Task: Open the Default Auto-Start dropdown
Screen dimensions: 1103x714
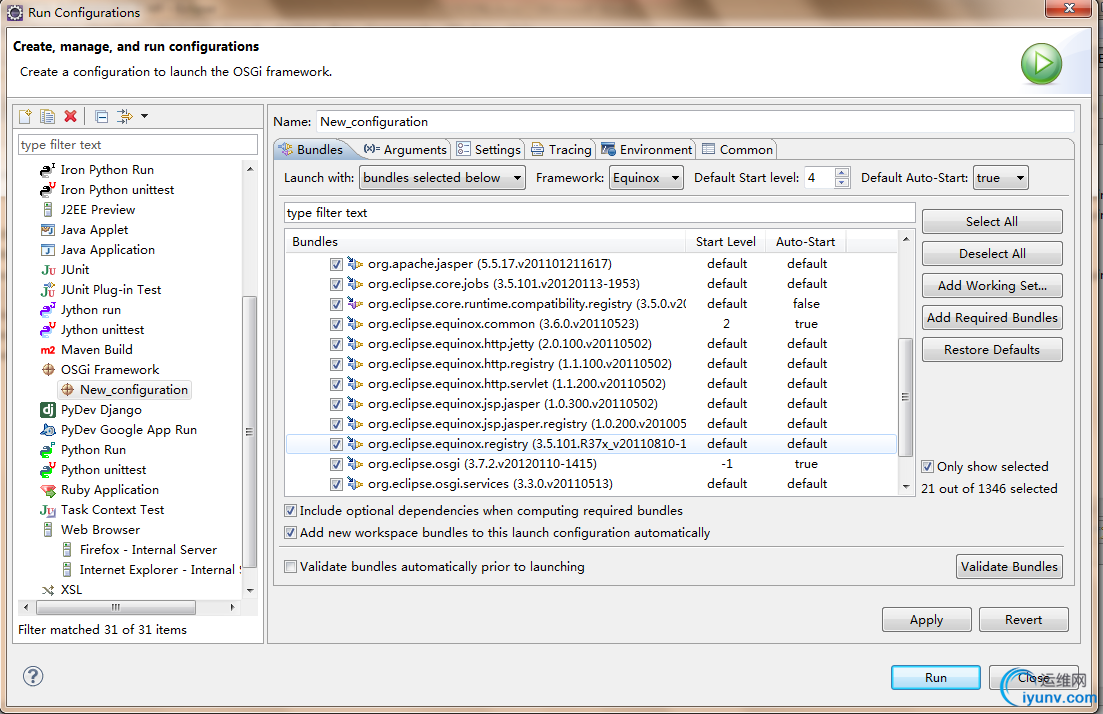Action: tap(1001, 178)
